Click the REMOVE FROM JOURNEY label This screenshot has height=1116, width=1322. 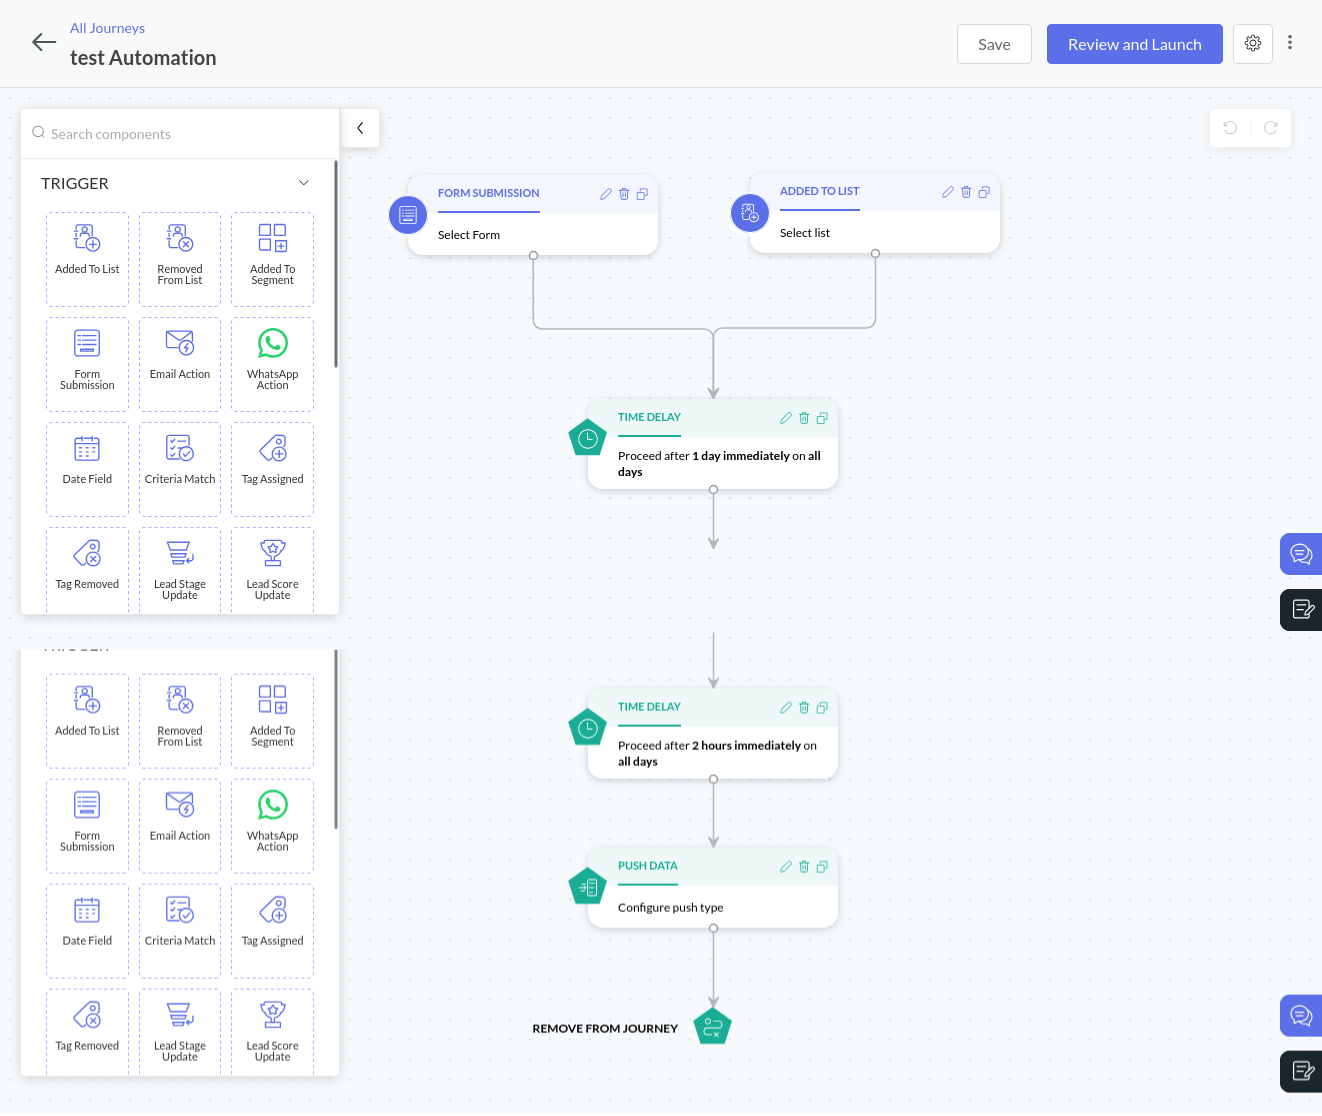pyautogui.click(x=605, y=1029)
